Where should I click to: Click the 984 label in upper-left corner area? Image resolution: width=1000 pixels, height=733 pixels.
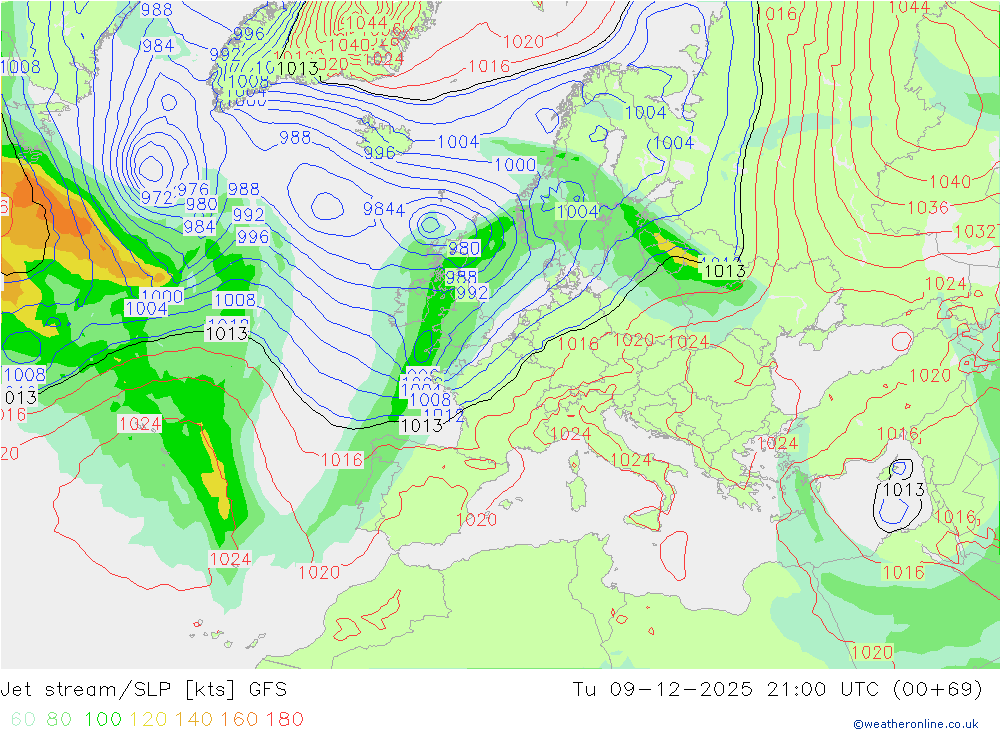(158, 46)
